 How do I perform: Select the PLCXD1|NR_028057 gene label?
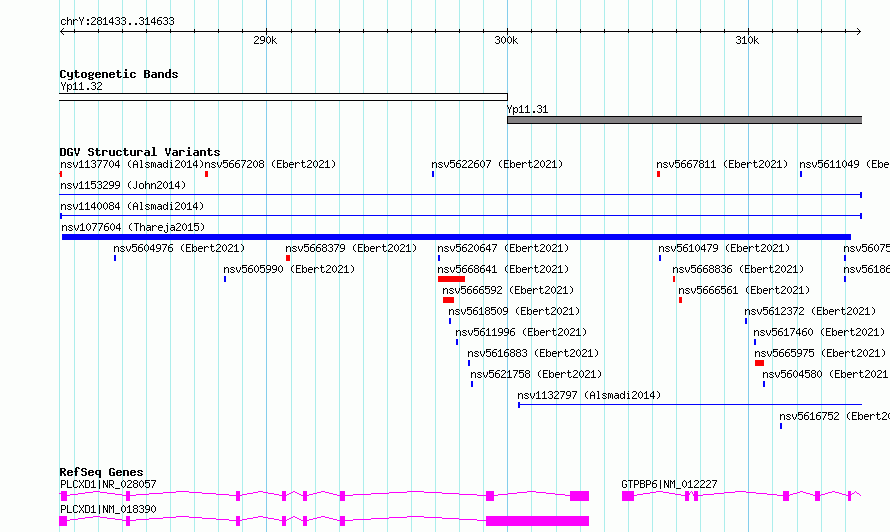click(x=108, y=485)
